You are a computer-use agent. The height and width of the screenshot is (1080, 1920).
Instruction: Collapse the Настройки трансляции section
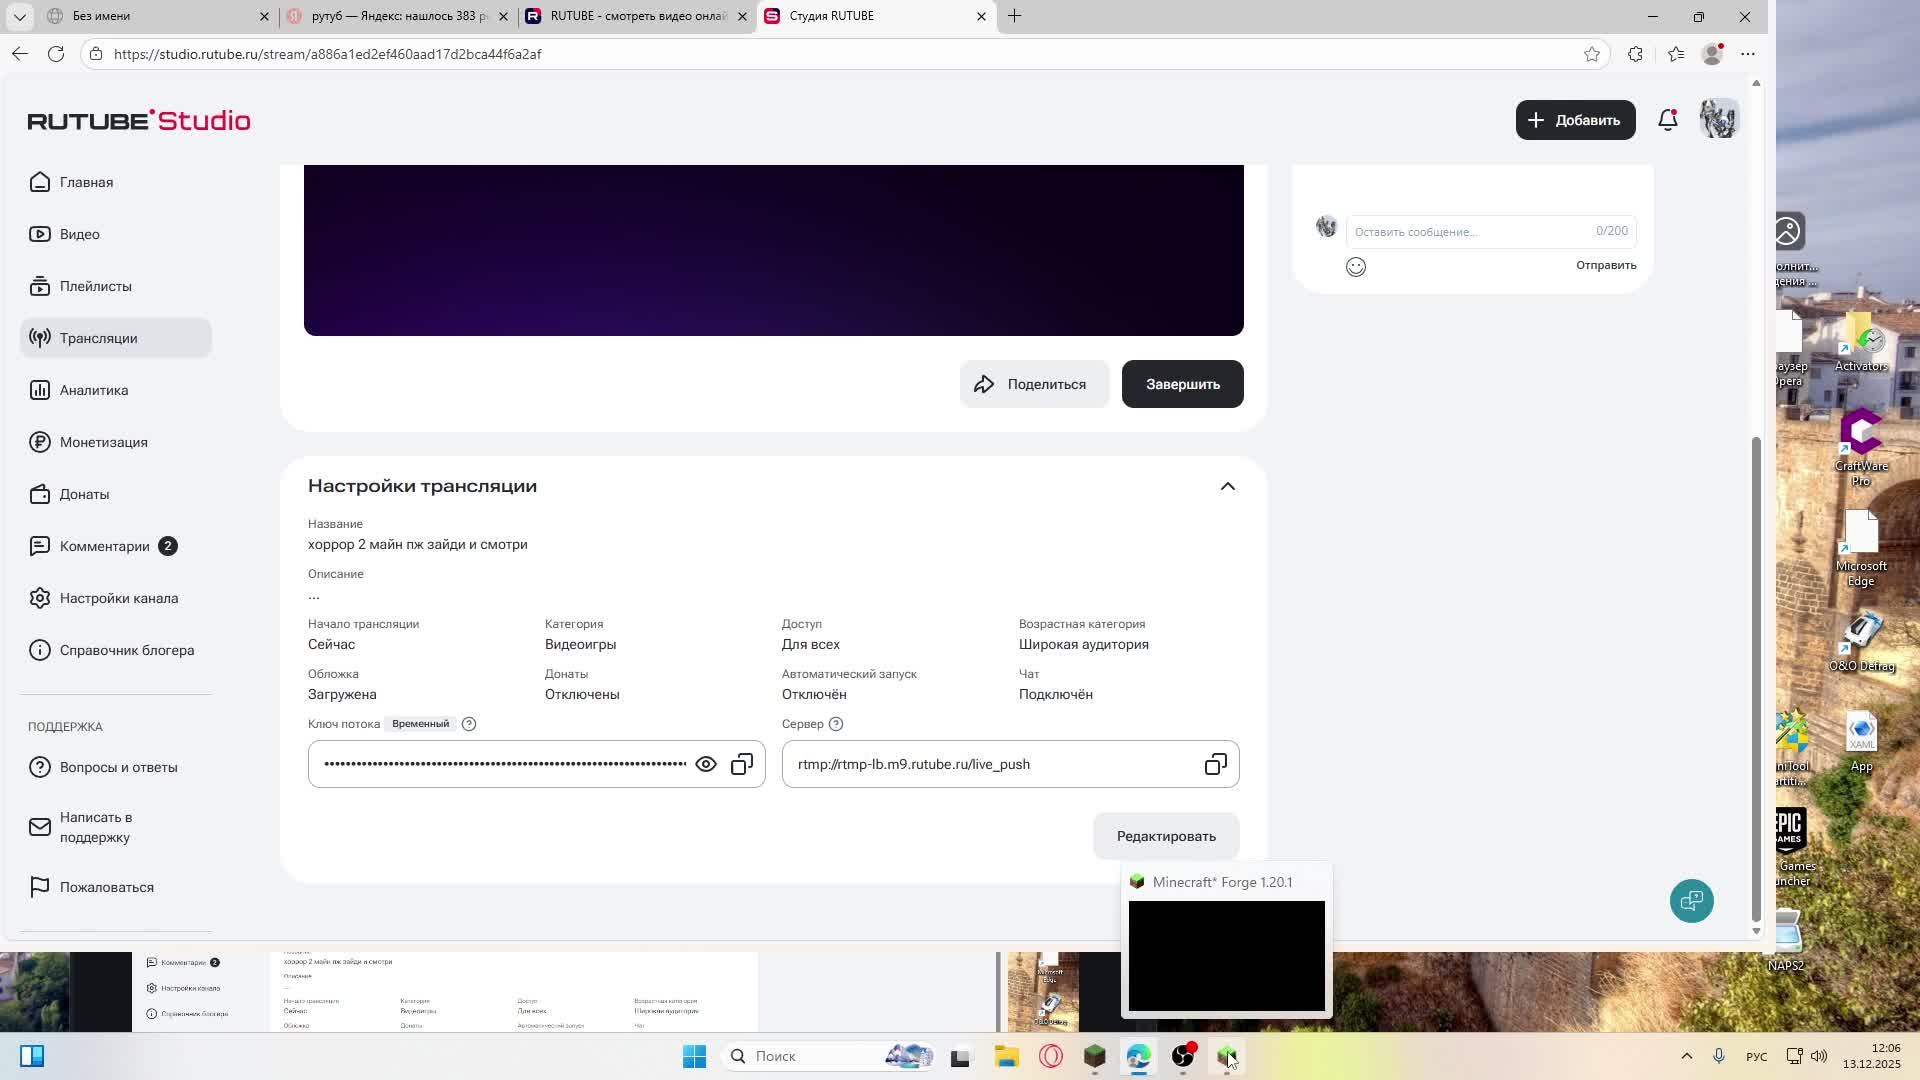pos(1227,486)
